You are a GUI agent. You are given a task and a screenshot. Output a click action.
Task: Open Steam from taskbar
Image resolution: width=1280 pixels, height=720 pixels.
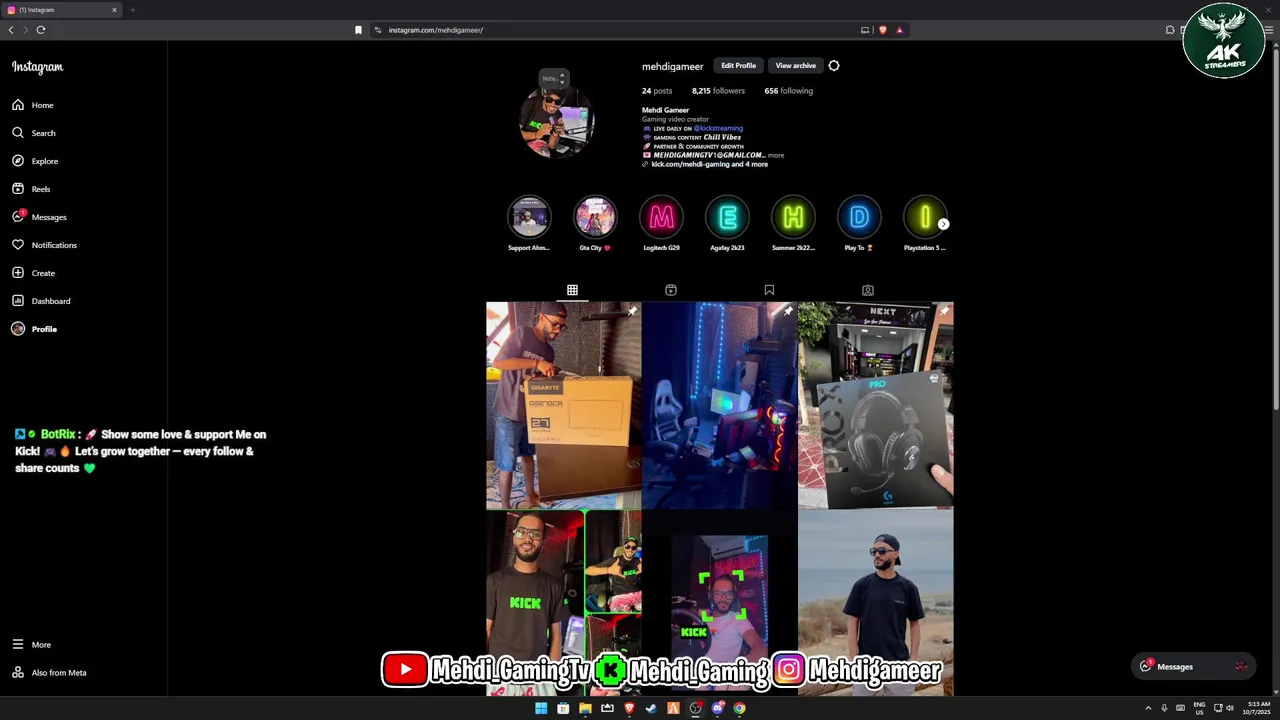click(651, 708)
